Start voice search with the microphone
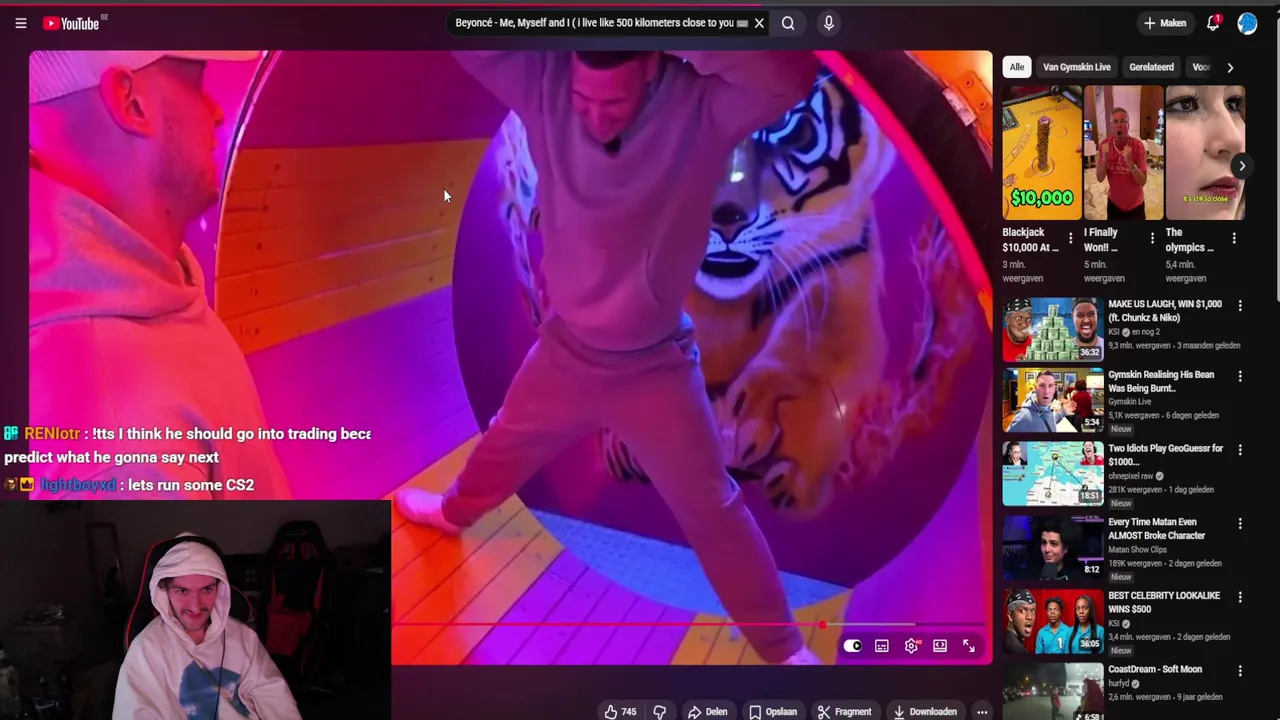This screenshot has width=1280, height=720. tap(828, 23)
